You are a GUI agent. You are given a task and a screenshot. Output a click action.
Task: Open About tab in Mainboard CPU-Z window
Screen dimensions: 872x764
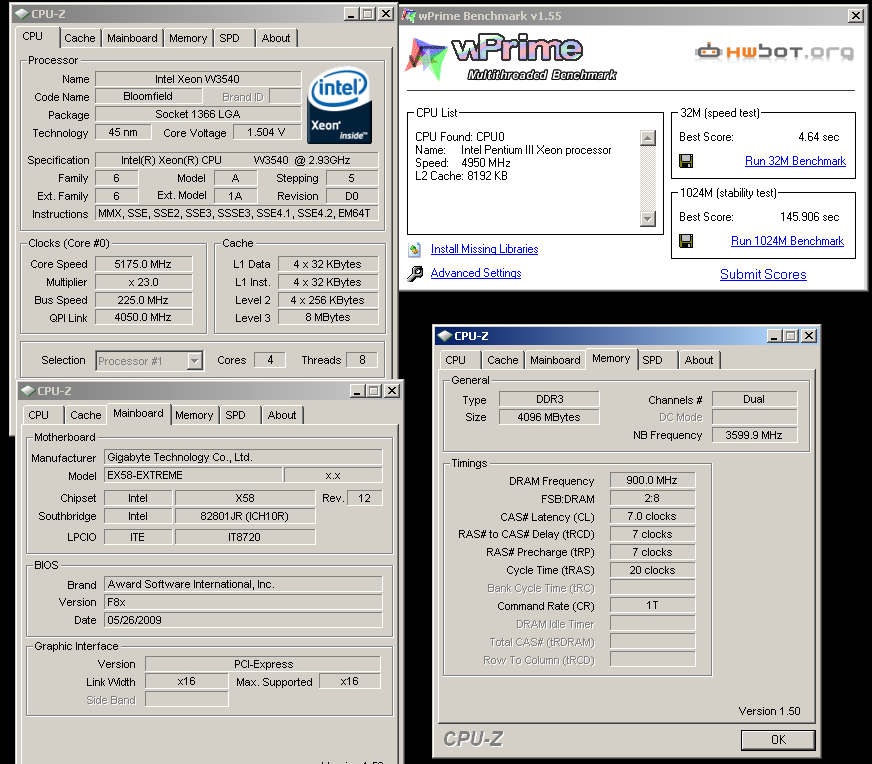point(282,415)
